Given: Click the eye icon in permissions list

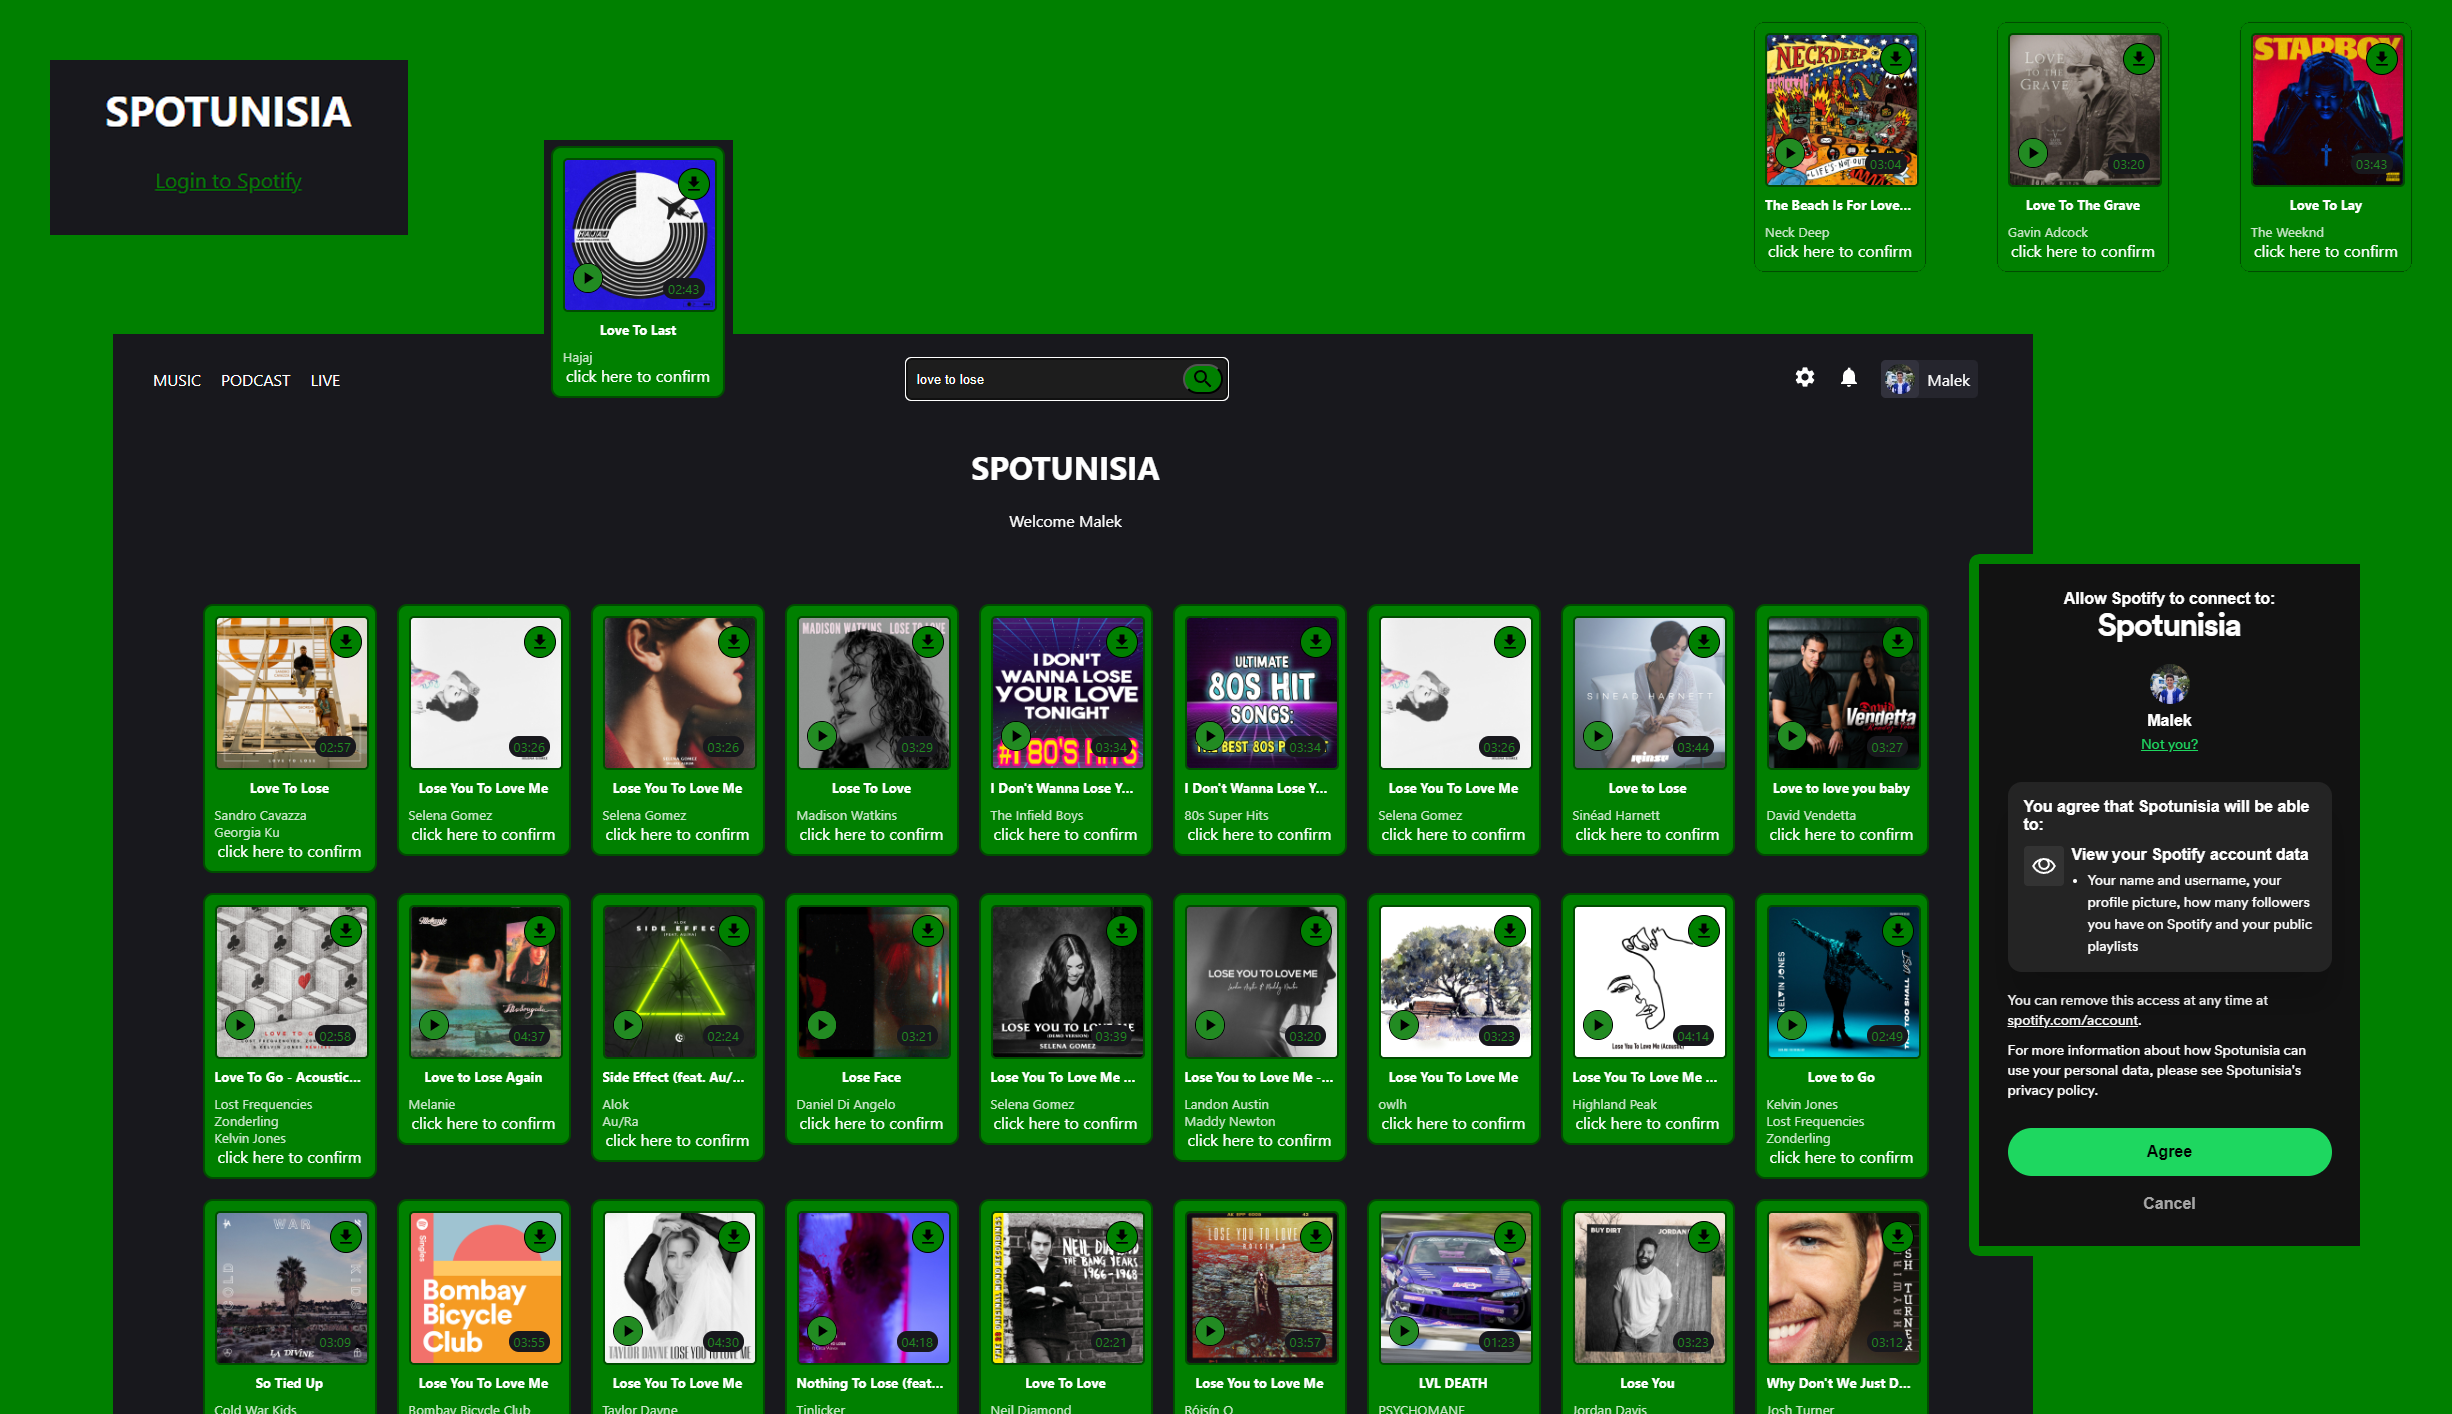Looking at the screenshot, I should pyautogui.click(x=2043, y=865).
